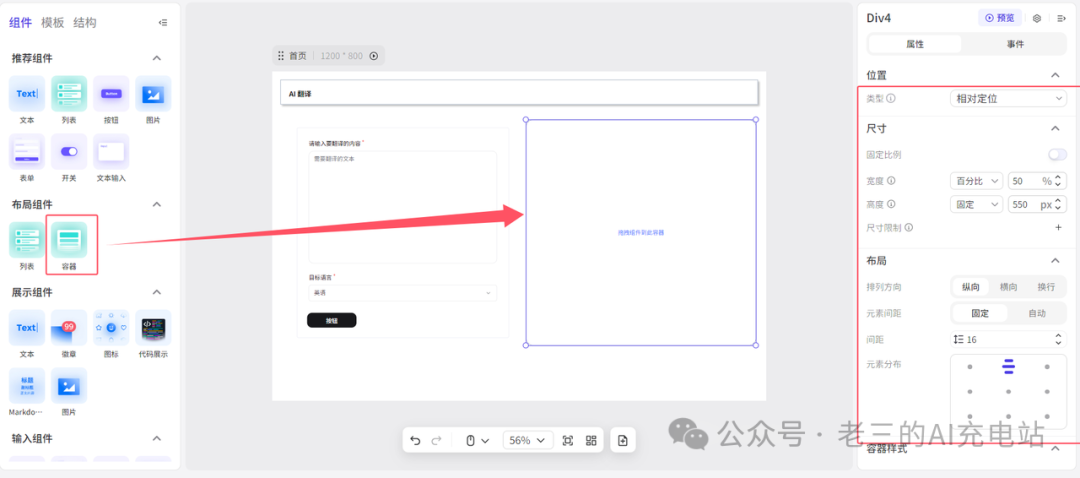Click the 间距 16 stepper arrows
Screen dimensions: 1080x478
pyautogui.click(x=1059, y=340)
